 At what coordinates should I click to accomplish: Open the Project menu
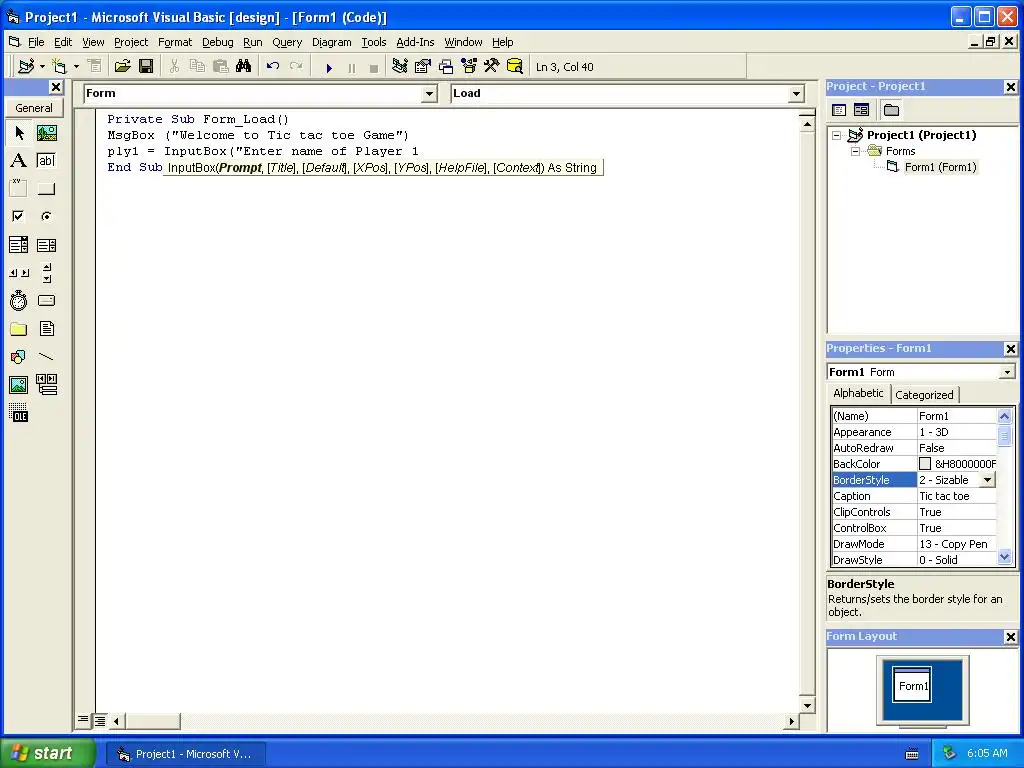(x=131, y=42)
